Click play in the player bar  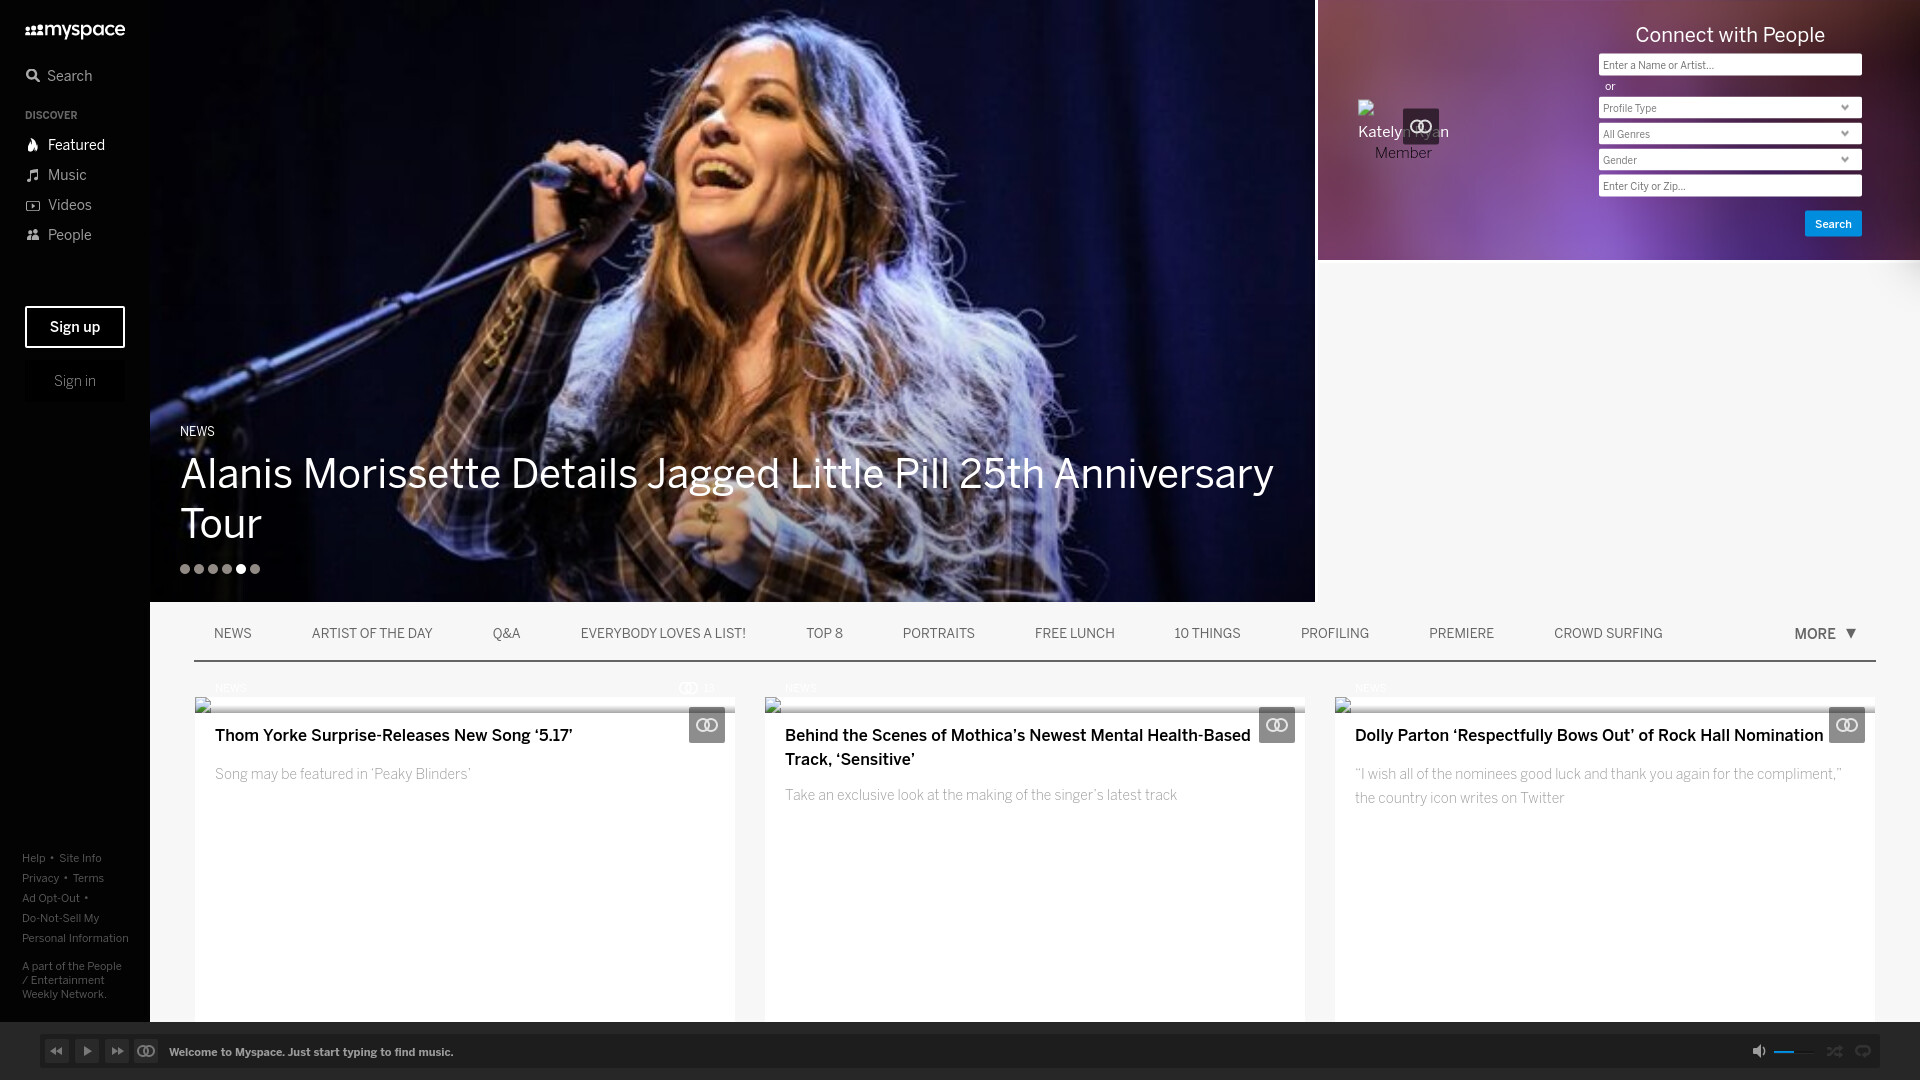(x=87, y=1051)
